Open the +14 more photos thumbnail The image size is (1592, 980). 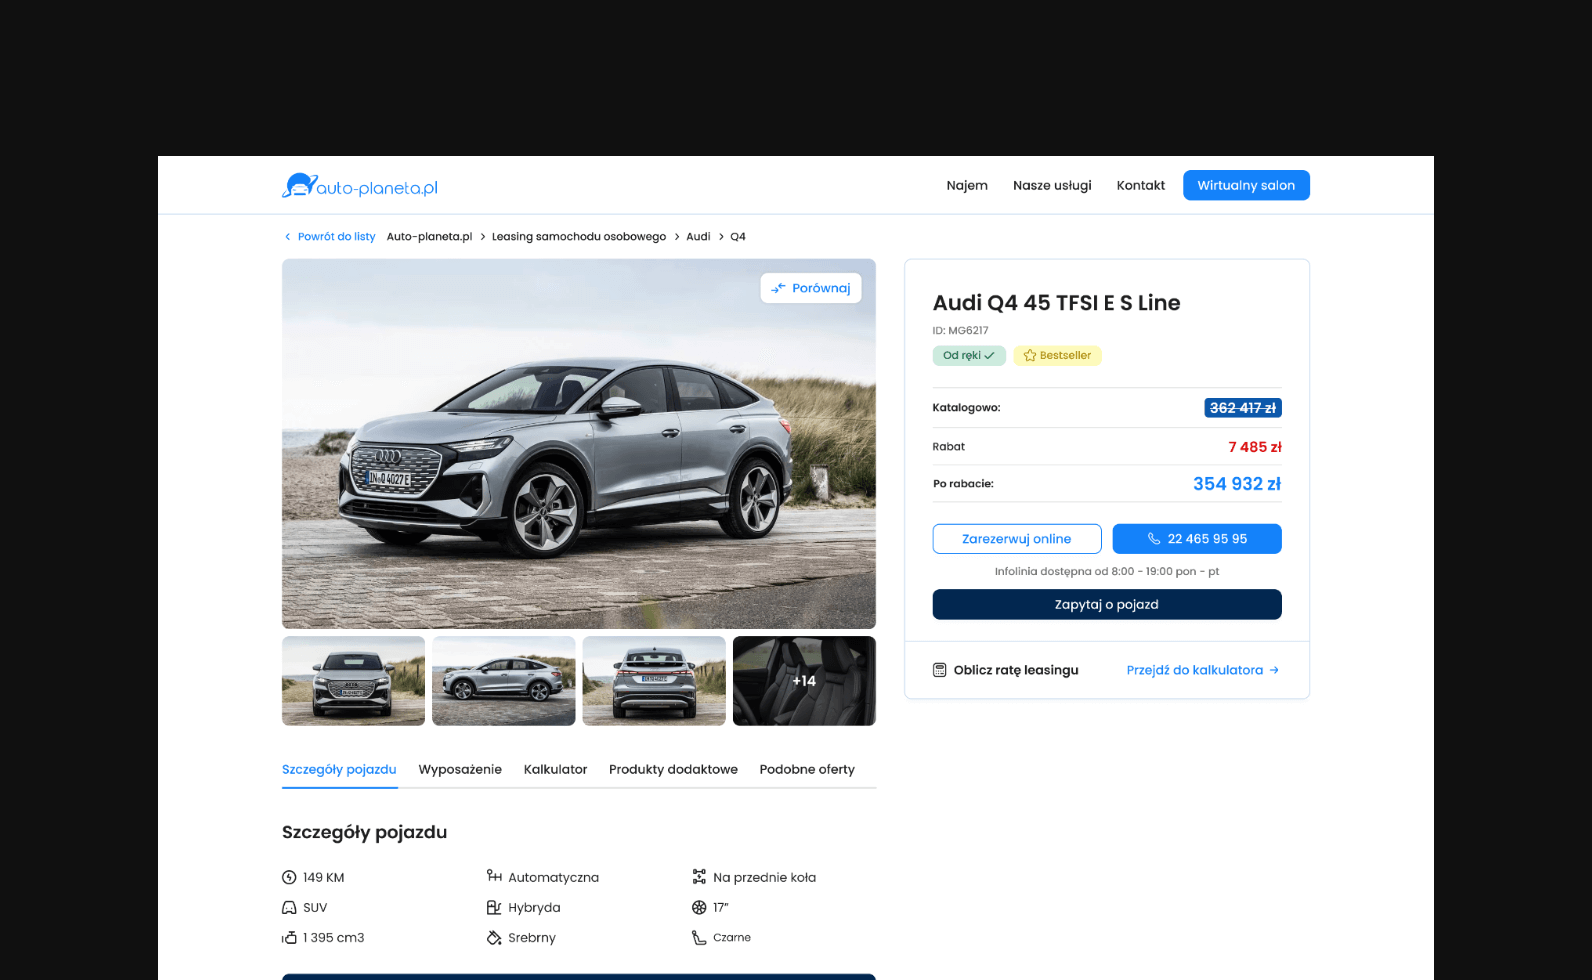[x=804, y=681]
